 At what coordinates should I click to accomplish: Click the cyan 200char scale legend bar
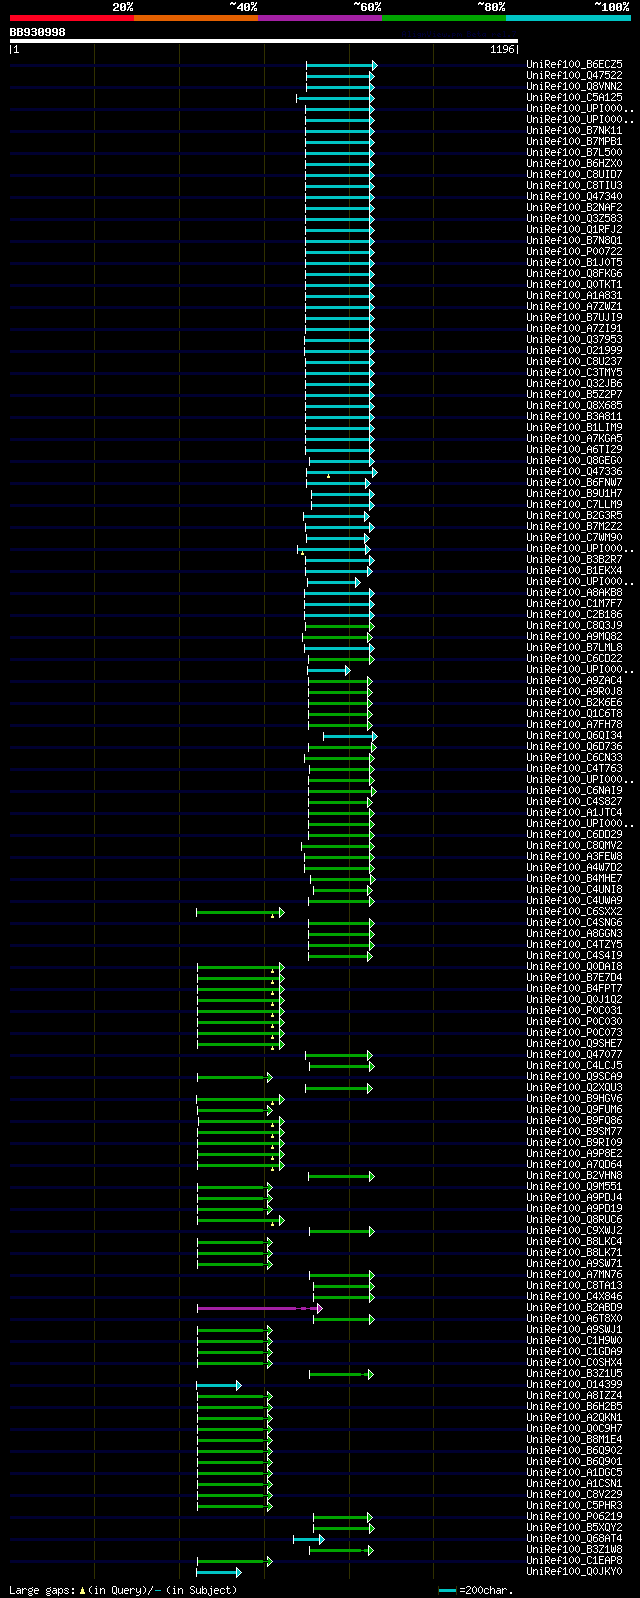[x=447, y=1590]
